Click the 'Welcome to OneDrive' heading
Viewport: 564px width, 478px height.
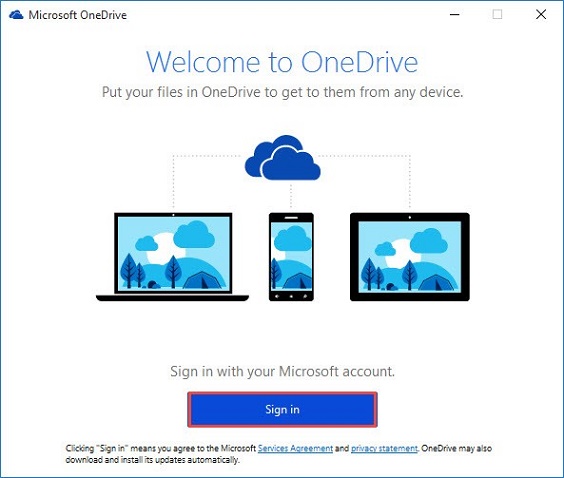[282, 62]
